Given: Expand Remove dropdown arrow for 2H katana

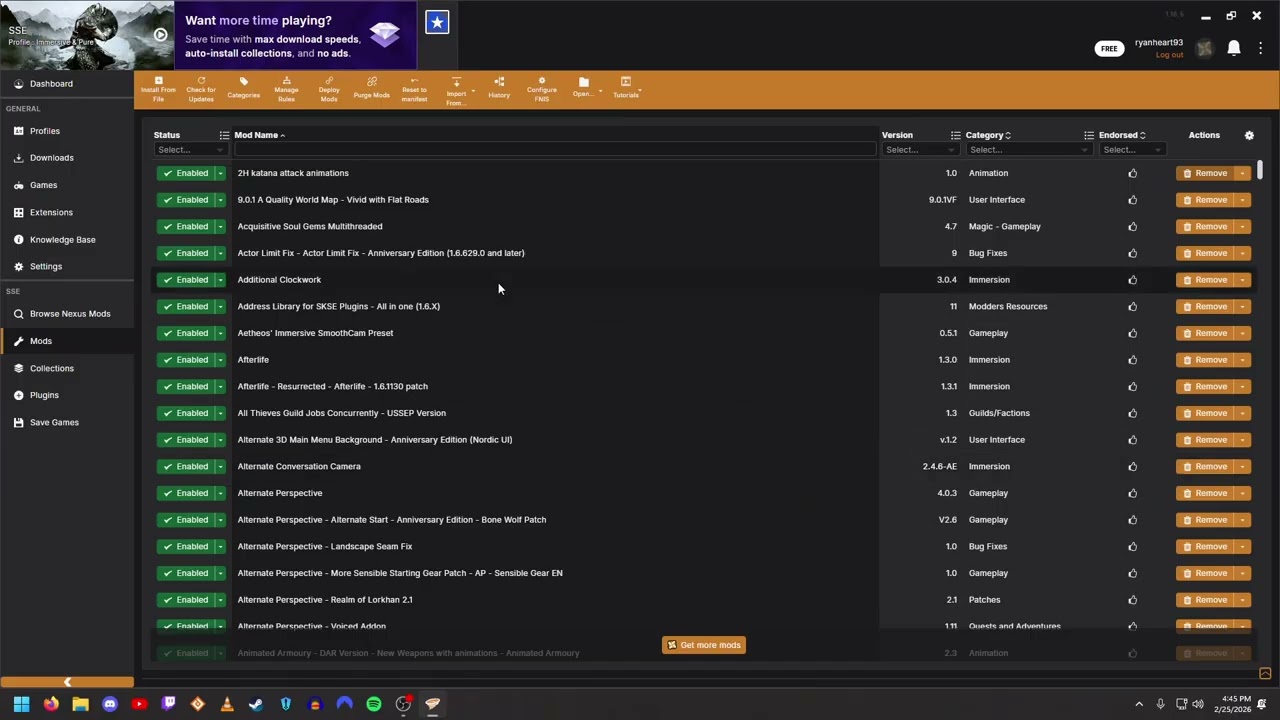Looking at the screenshot, I should [x=1242, y=173].
